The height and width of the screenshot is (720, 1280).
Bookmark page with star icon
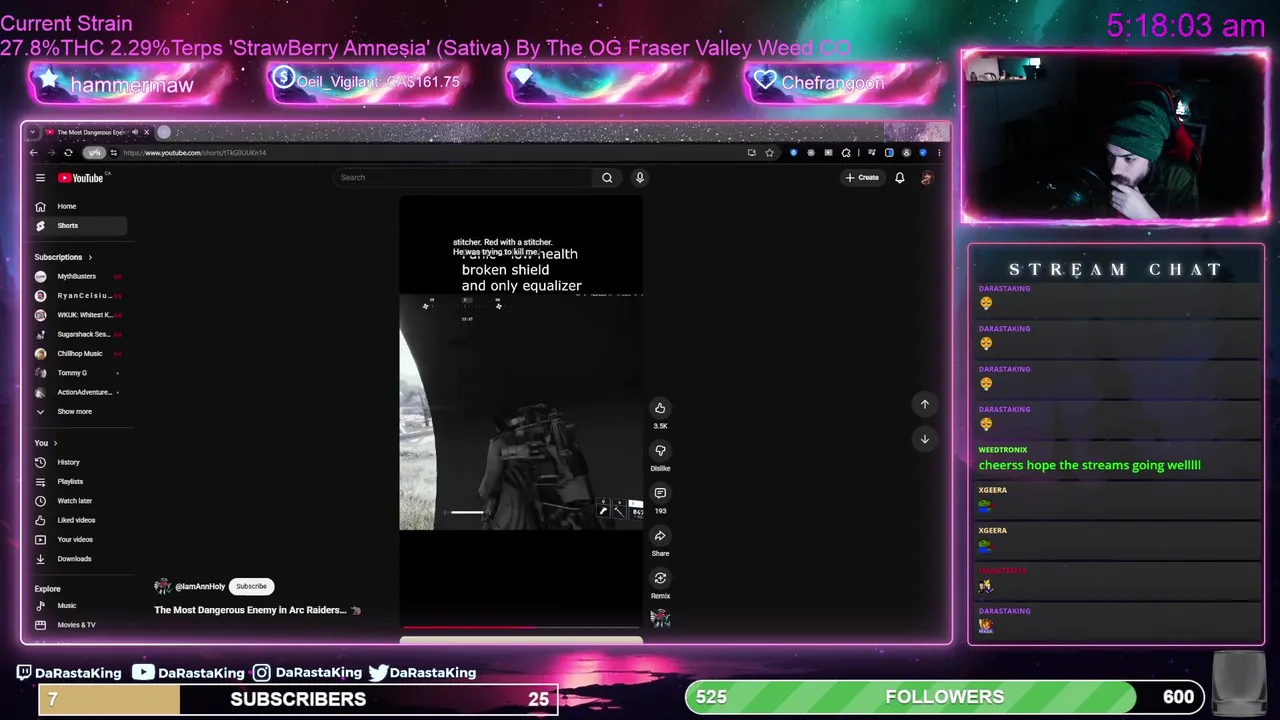click(769, 153)
